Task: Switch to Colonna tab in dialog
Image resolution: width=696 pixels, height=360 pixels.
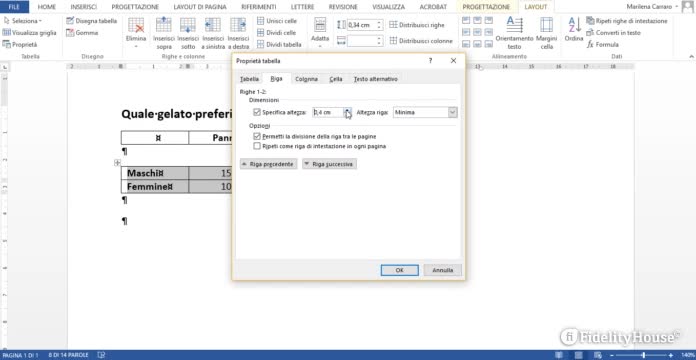Action: (306, 79)
